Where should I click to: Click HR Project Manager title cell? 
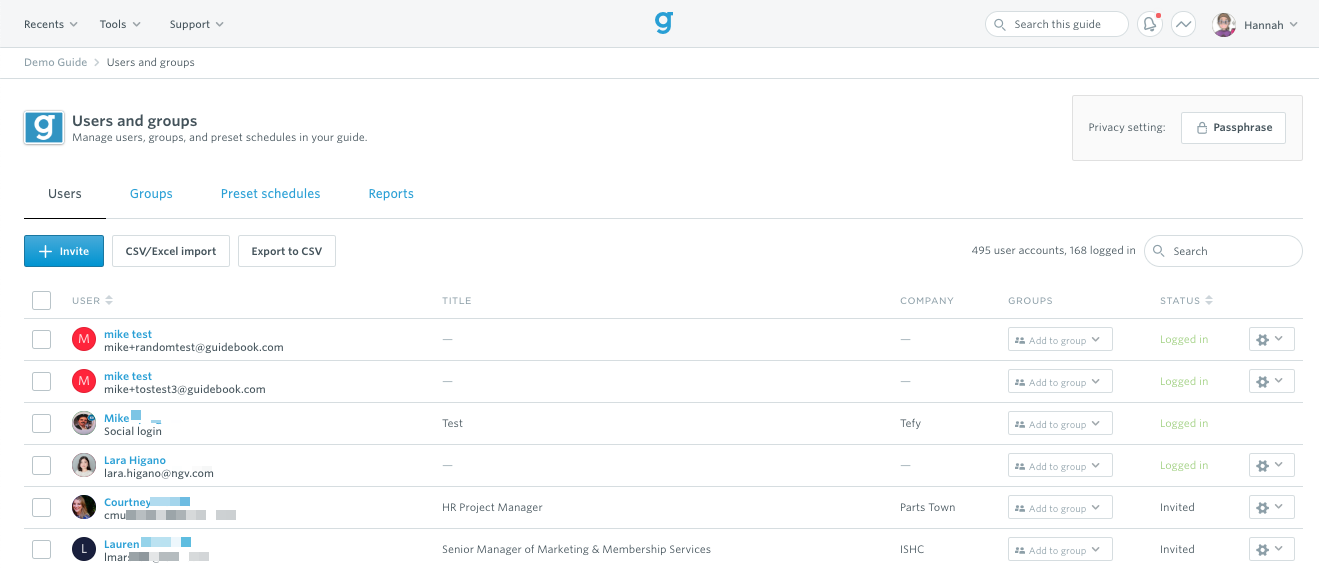click(x=492, y=507)
